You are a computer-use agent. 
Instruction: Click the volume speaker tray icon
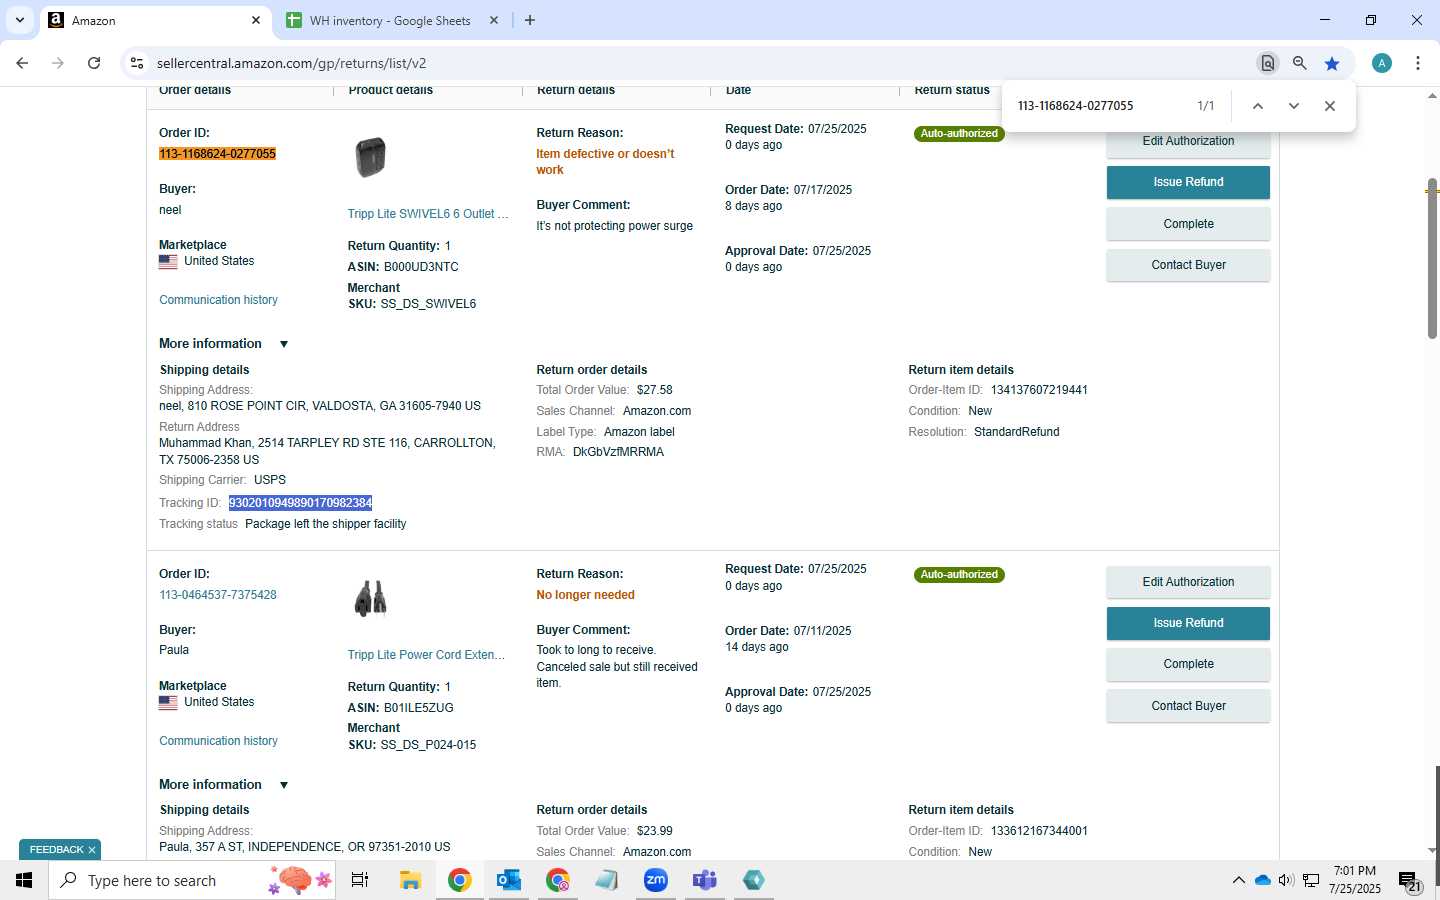1286,880
